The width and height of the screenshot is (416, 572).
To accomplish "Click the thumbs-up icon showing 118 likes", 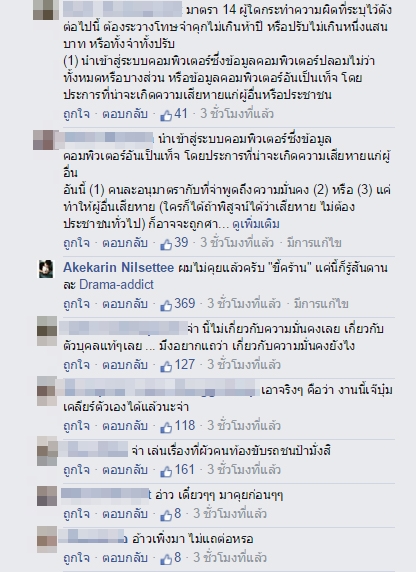I will (166, 426).
